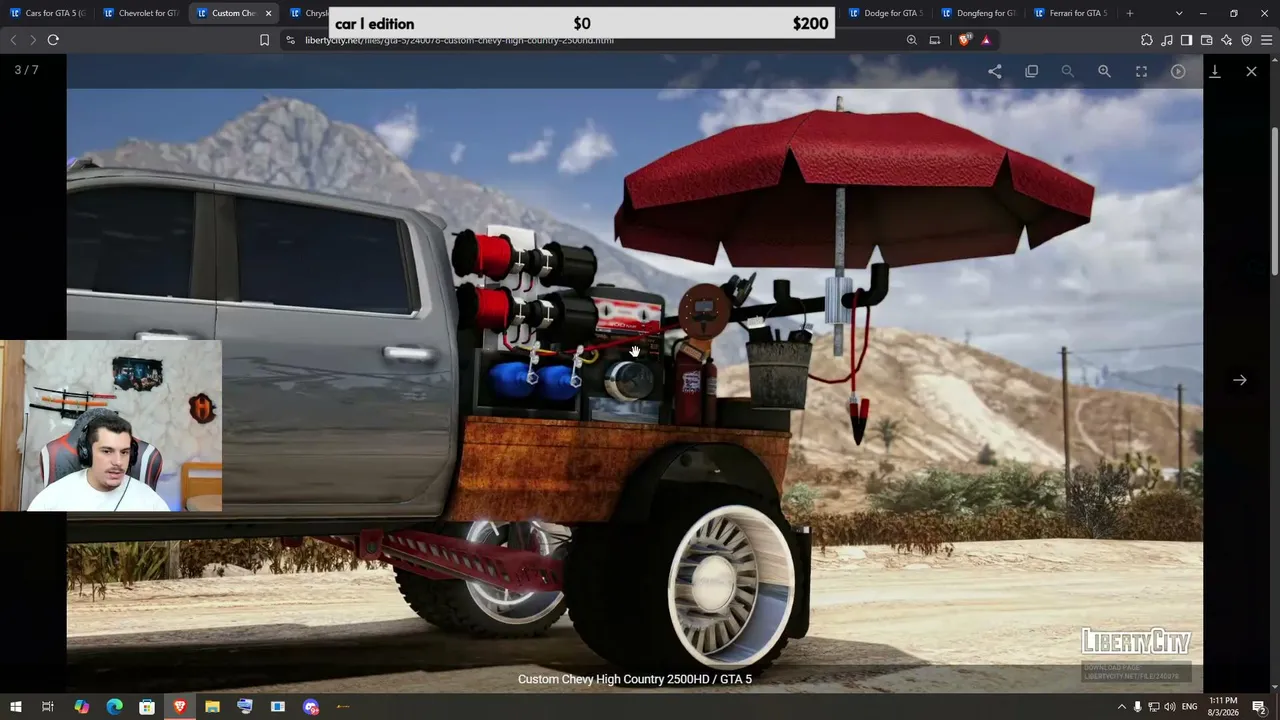Viewport: 1280px width, 720px height.
Task: Download the current gallery image
Action: point(1215,71)
